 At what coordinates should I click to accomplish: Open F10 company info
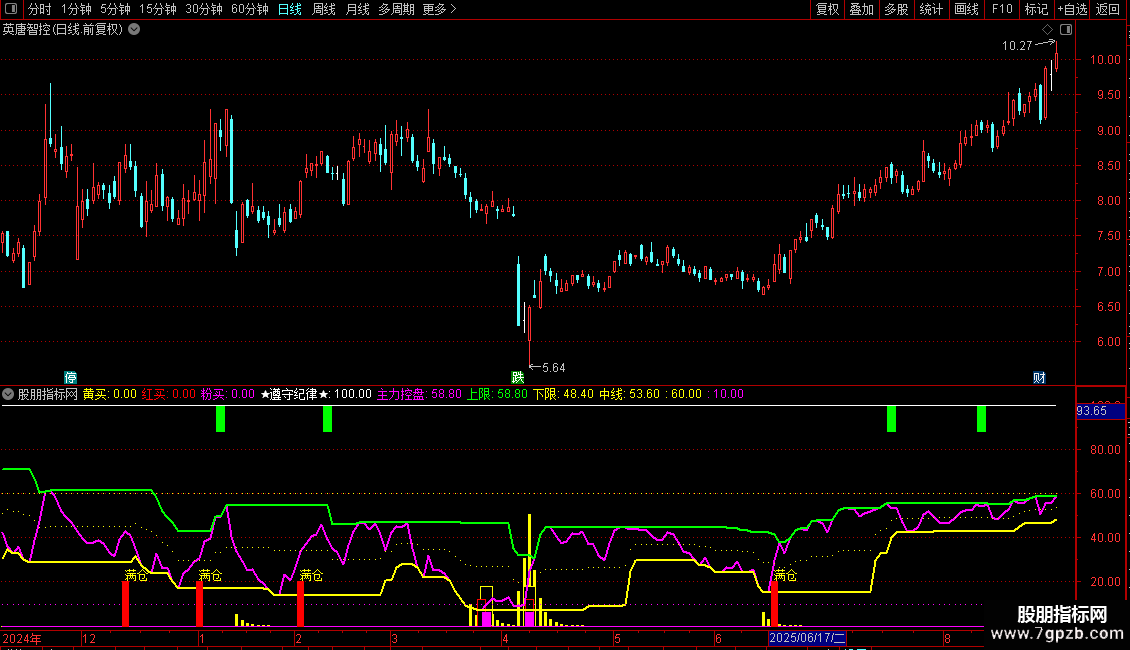1001,10
